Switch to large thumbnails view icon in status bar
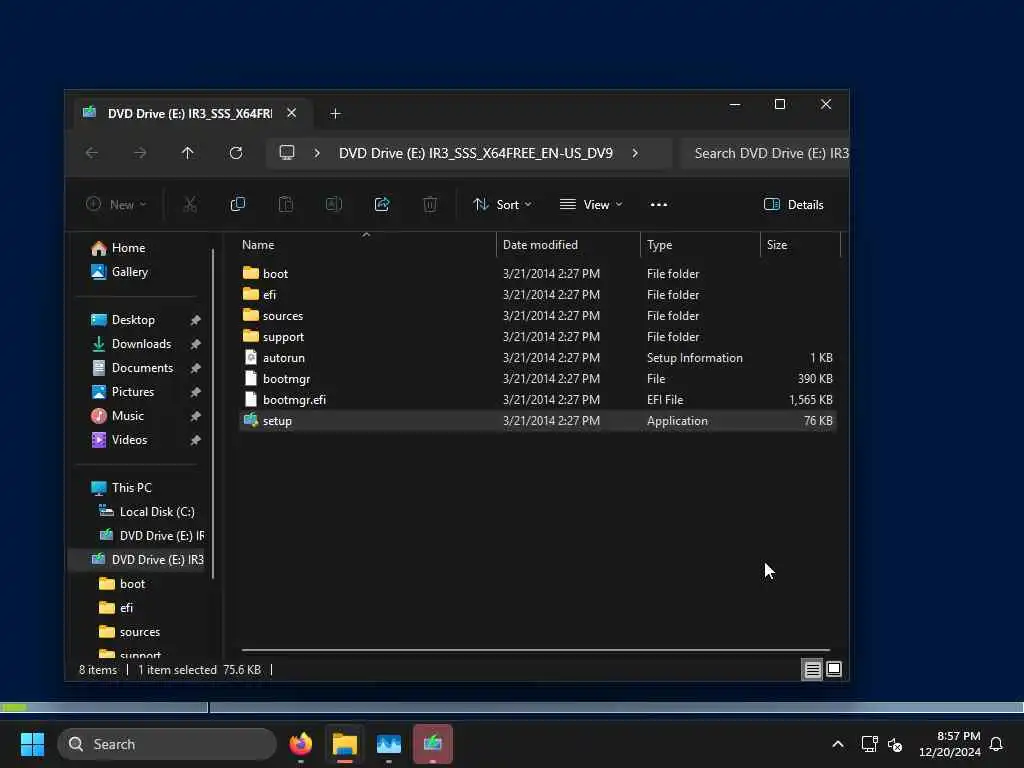 834,669
